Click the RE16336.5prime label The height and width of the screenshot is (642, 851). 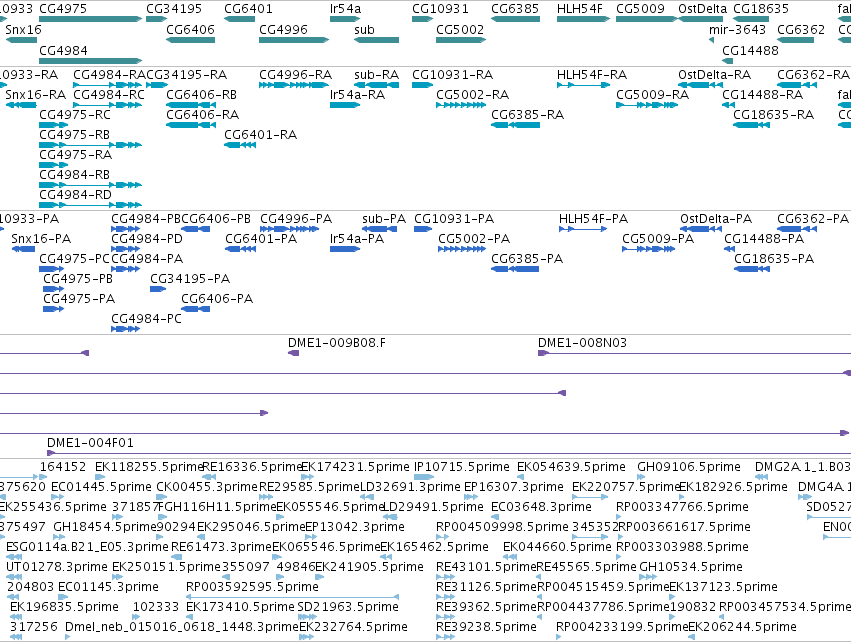252,467
